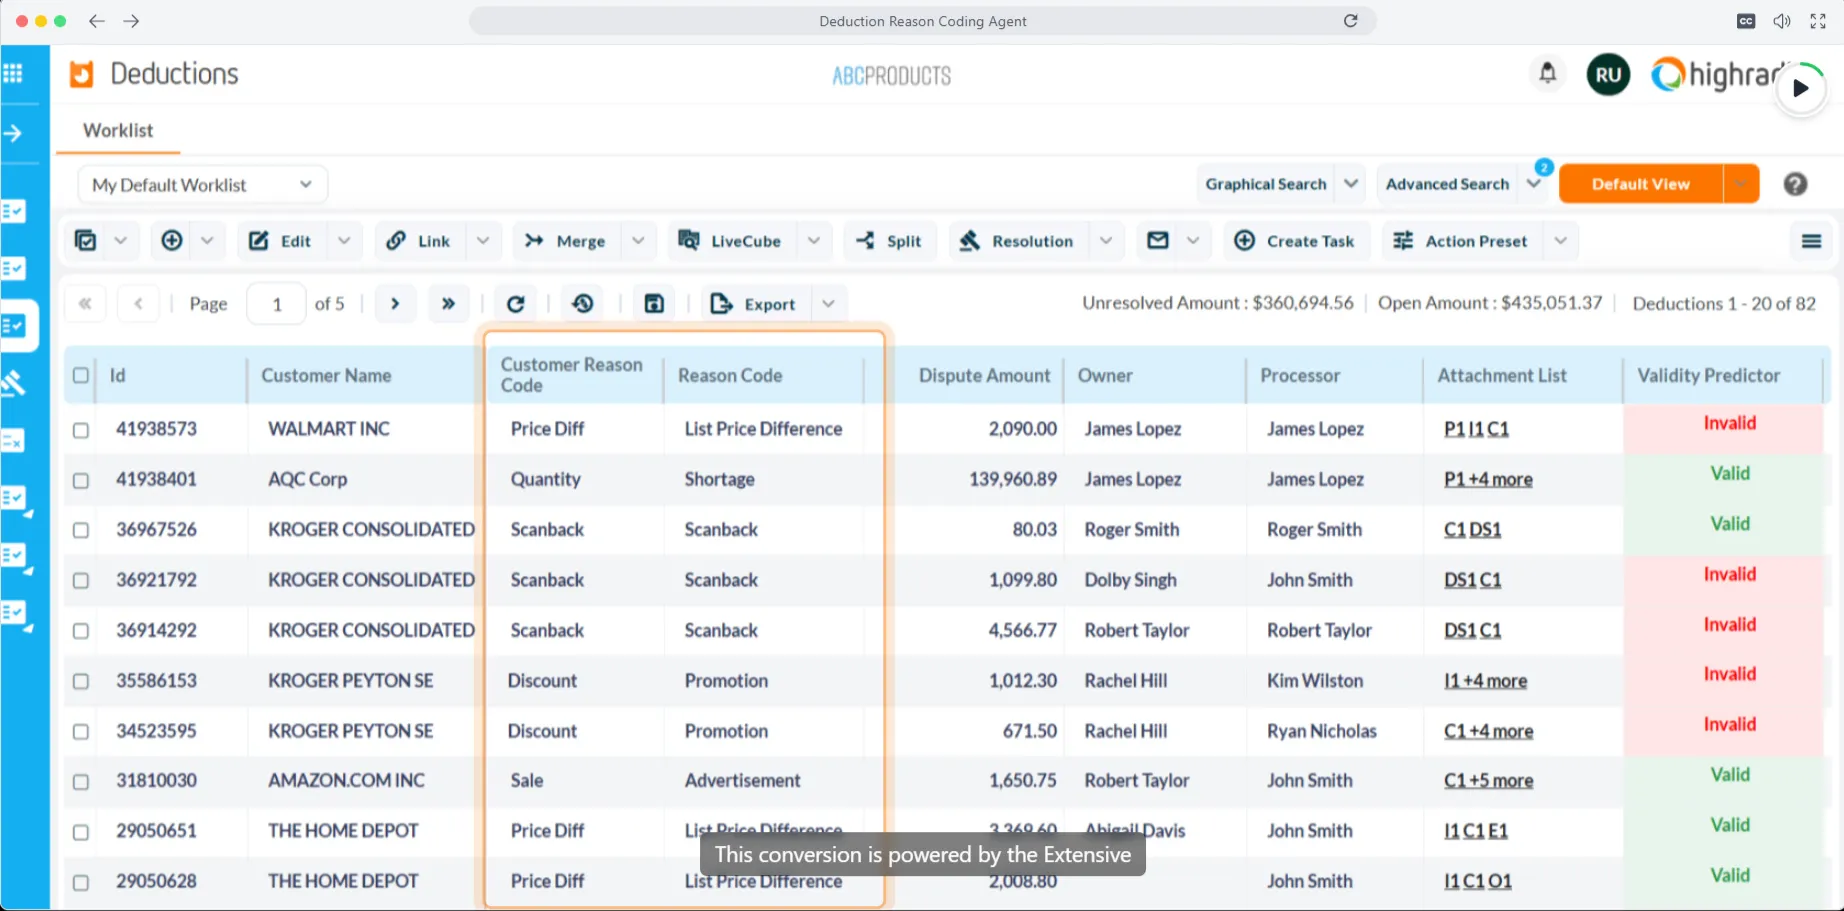Go forward in browser navigation
Screen dimensions: 1844x911
point(131,21)
